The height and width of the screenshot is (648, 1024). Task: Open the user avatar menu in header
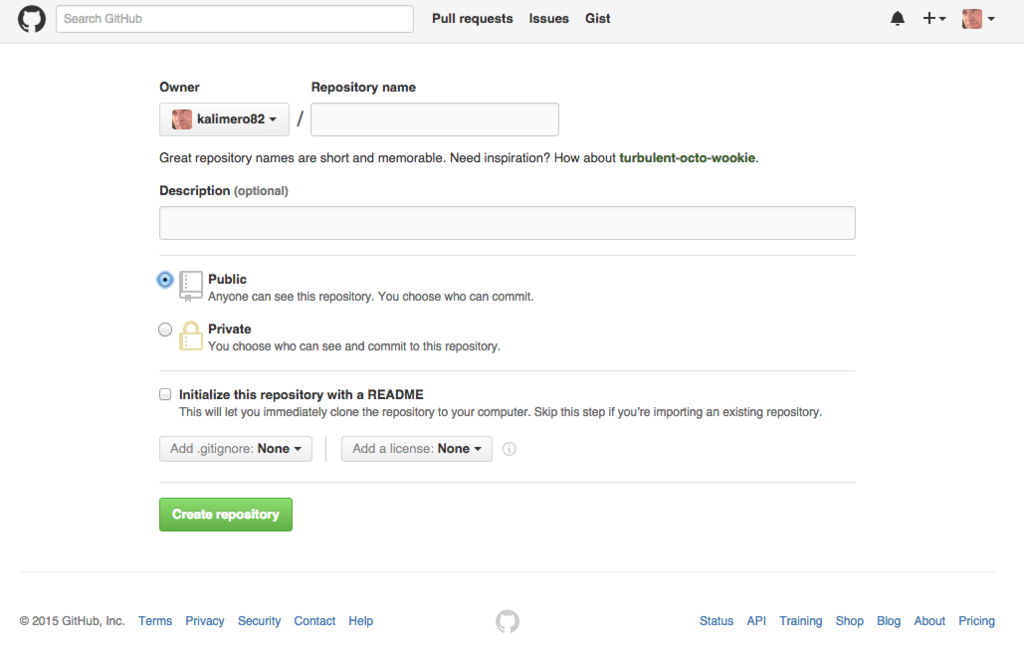point(978,19)
